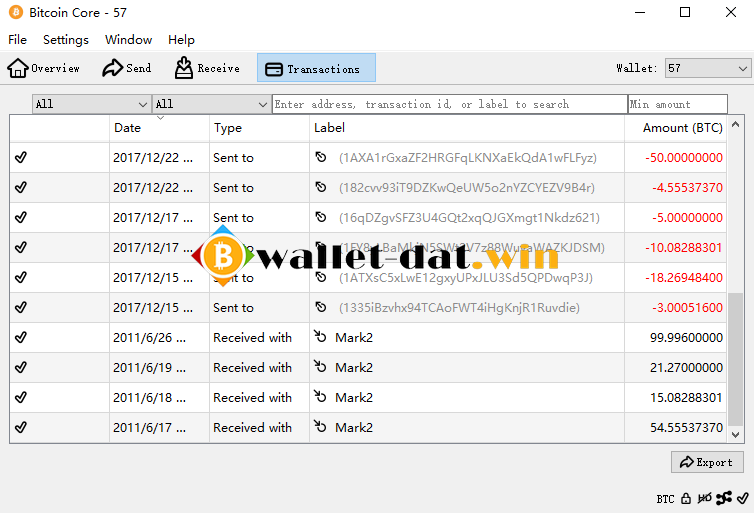Screen dimensions: 754x513
Task: Click the confirmed checkmark of -3.00051600 transaction
Action: coord(21,307)
